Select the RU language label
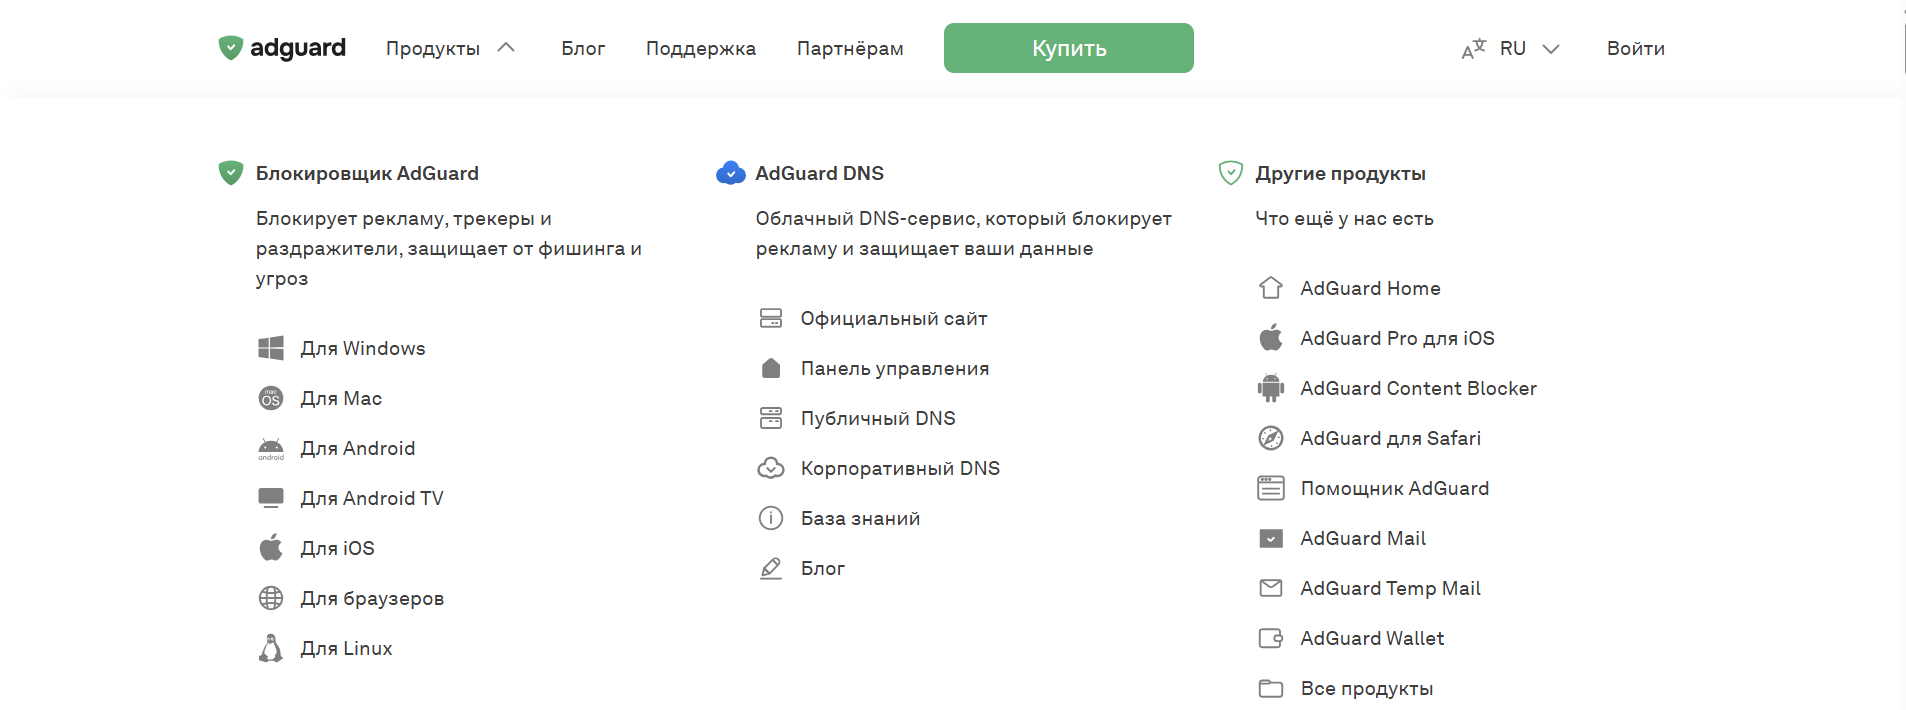Viewport: 1906px width, 710px height. pyautogui.click(x=1513, y=48)
